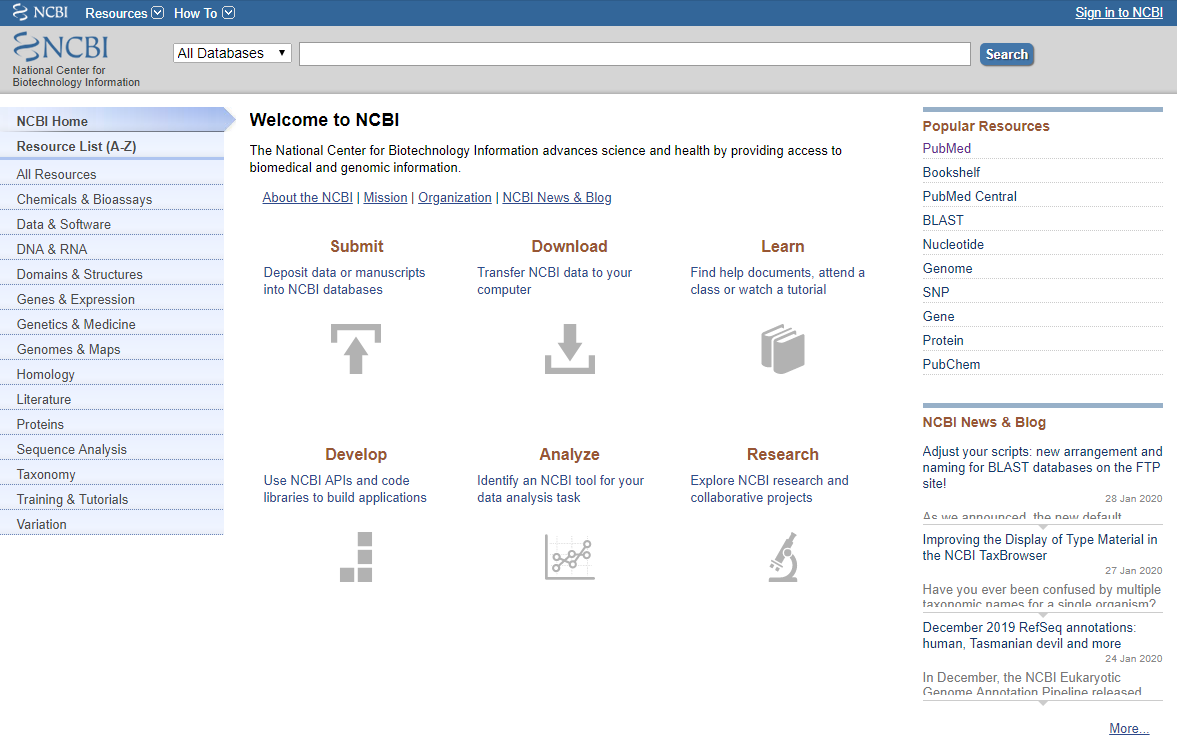
Task: Open Chemicals & Bioassays category
Action: (112, 199)
